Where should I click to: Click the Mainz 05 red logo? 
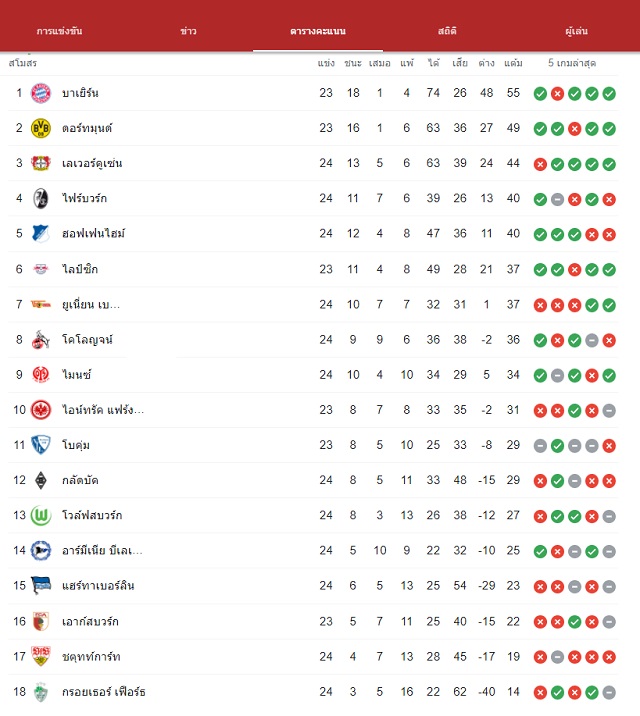pyautogui.click(x=41, y=374)
